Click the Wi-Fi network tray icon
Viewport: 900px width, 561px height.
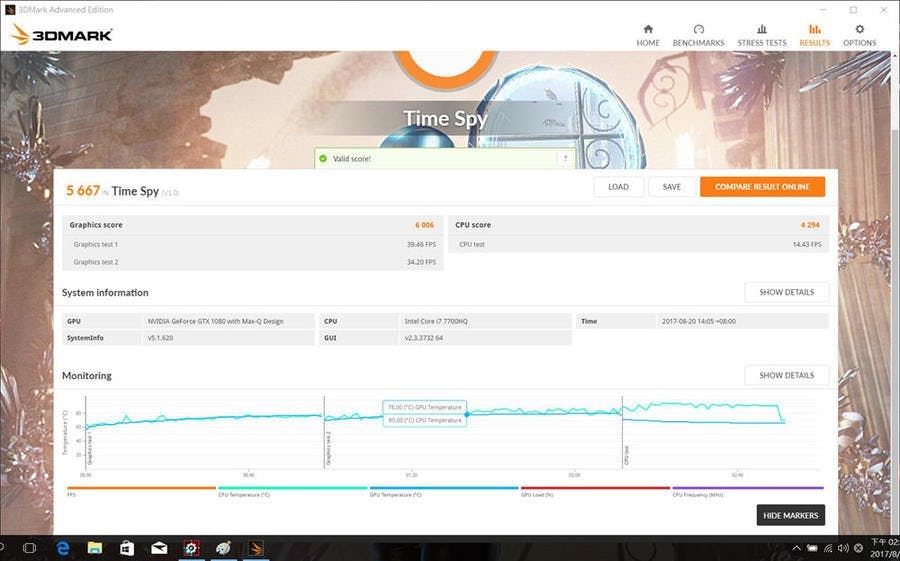[x=828, y=548]
